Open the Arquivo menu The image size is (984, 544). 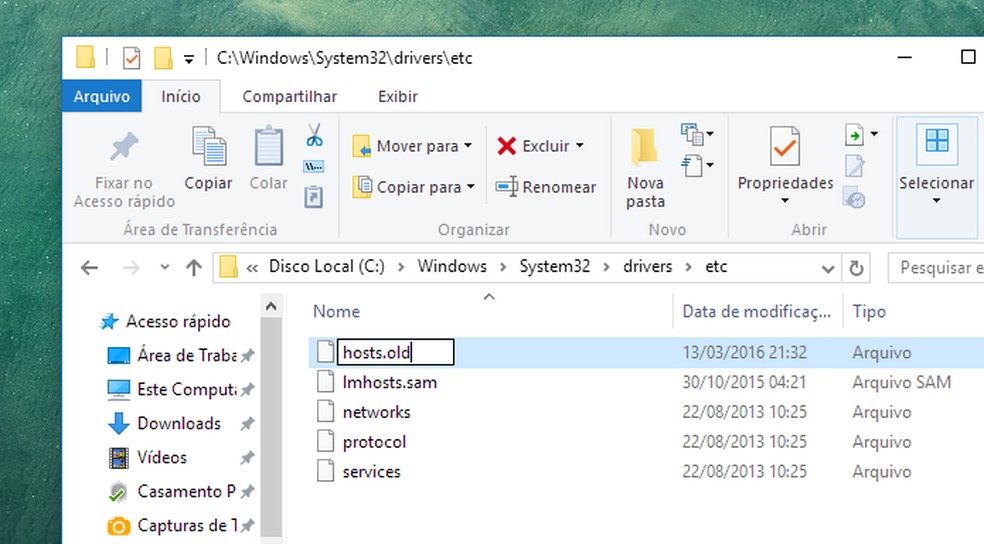point(102,97)
